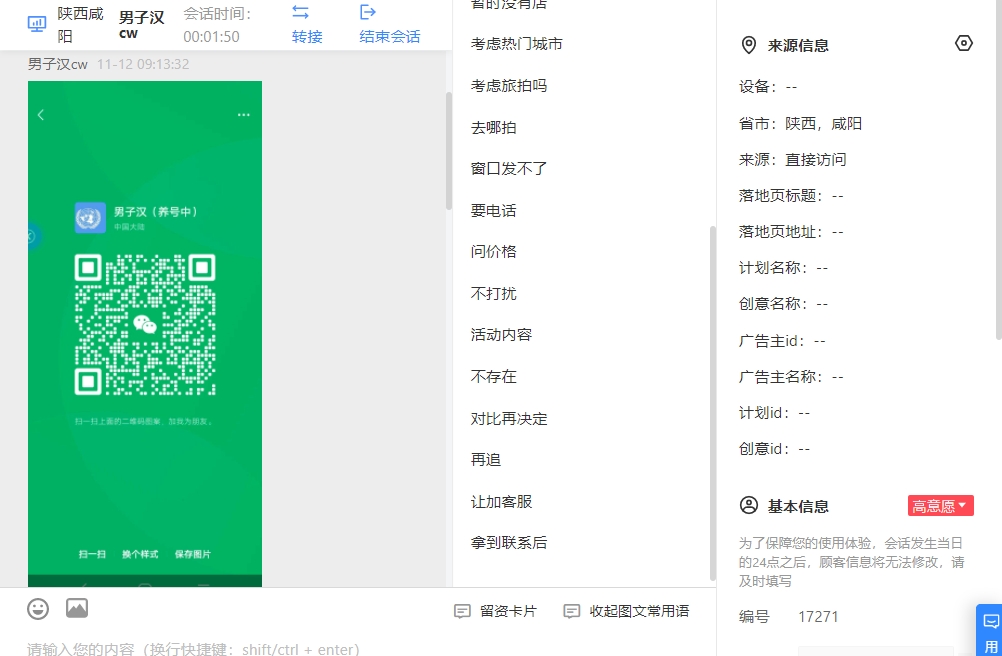
Task: Click the hexagon settings icon by 来源信息
Action: (x=964, y=43)
